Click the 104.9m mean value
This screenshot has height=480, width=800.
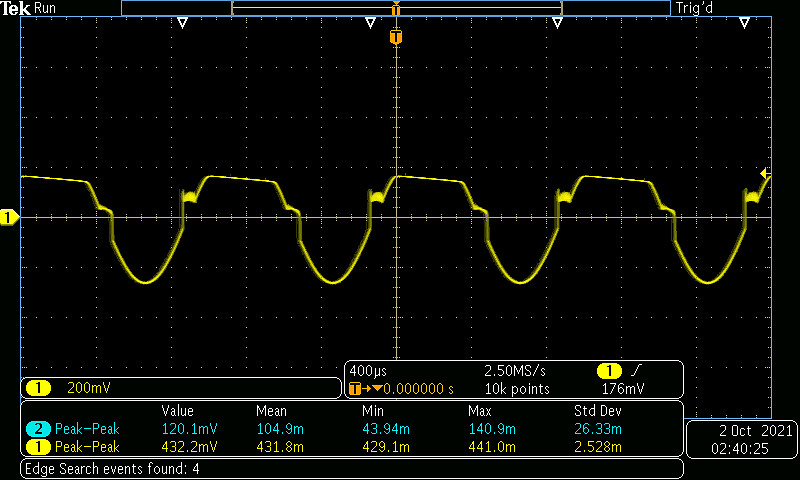click(x=280, y=429)
